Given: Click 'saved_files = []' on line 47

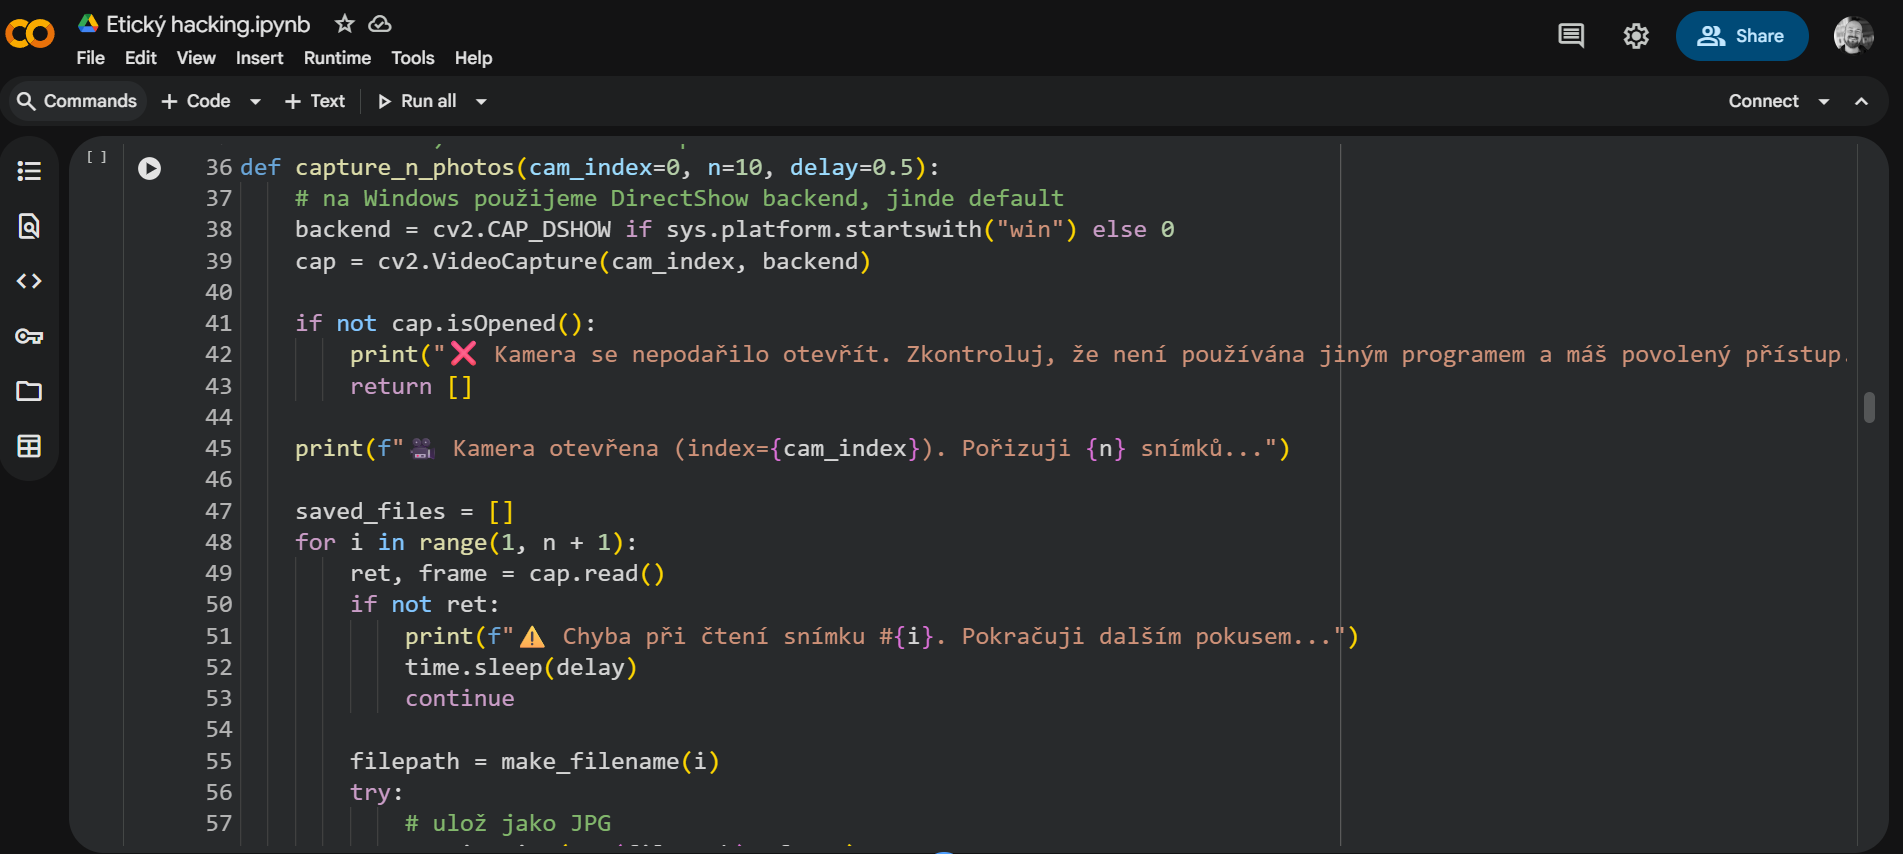Looking at the screenshot, I should (404, 511).
